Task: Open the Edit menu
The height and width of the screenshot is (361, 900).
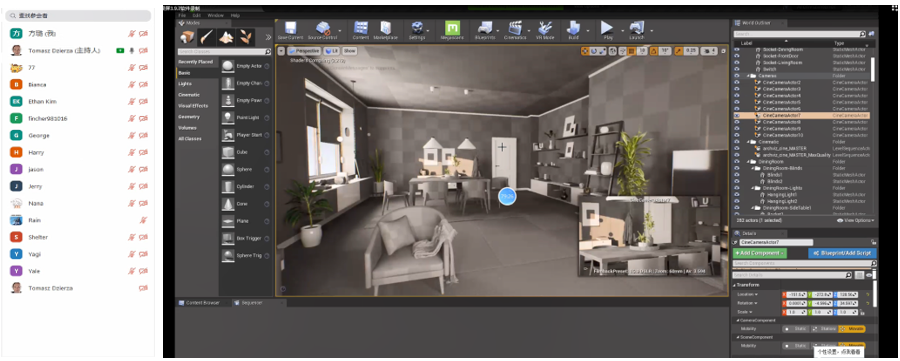Action: tap(197, 15)
